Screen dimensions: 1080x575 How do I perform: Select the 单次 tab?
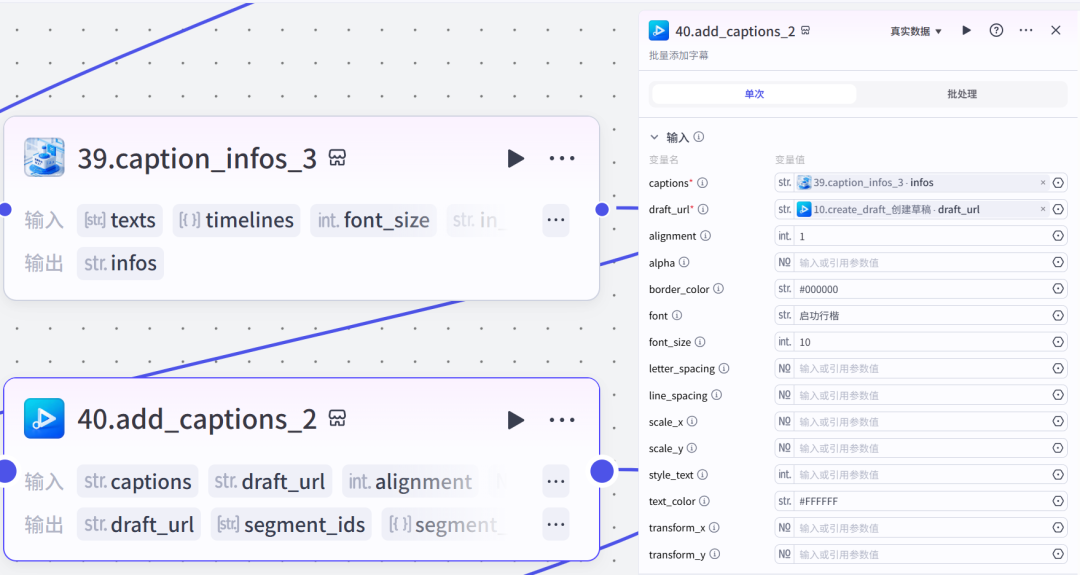pyautogui.click(x=754, y=94)
